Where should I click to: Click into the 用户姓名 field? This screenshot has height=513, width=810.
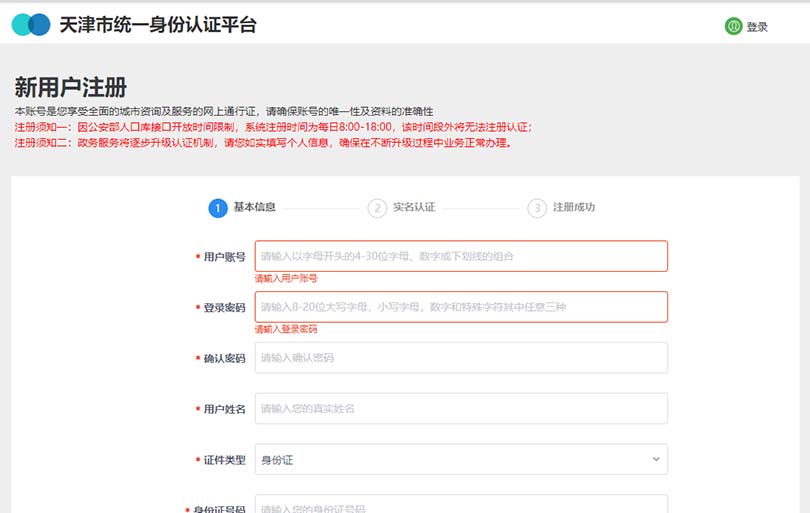pyautogui.click(x=461, y=408)
